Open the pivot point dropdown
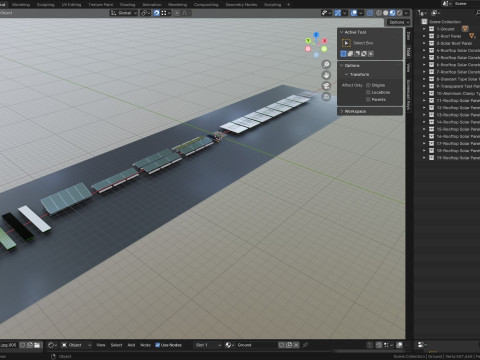The width and height of the screenshot is (480, 360). click(145, 13)
